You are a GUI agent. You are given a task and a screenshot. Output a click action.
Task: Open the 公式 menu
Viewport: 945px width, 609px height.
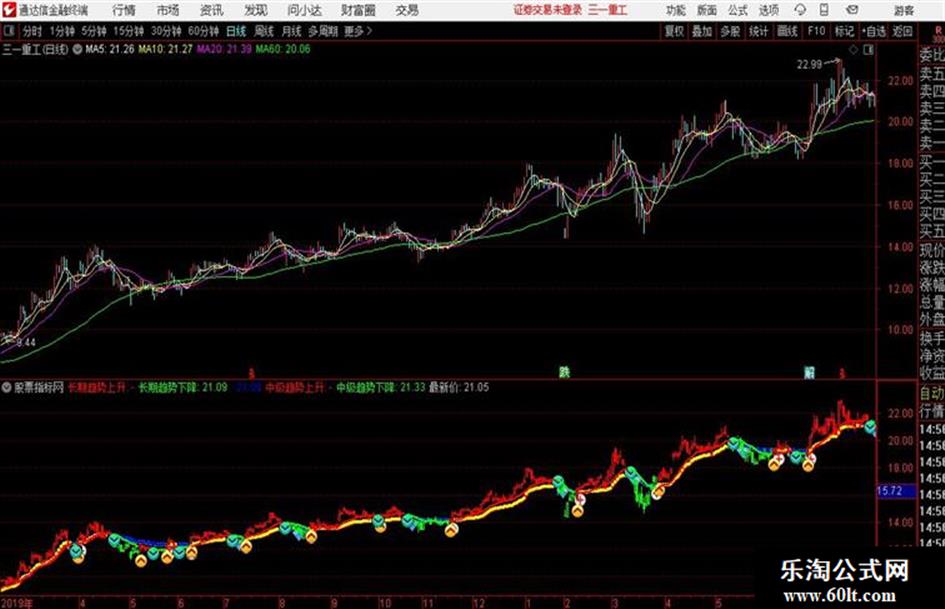(738, 10)
